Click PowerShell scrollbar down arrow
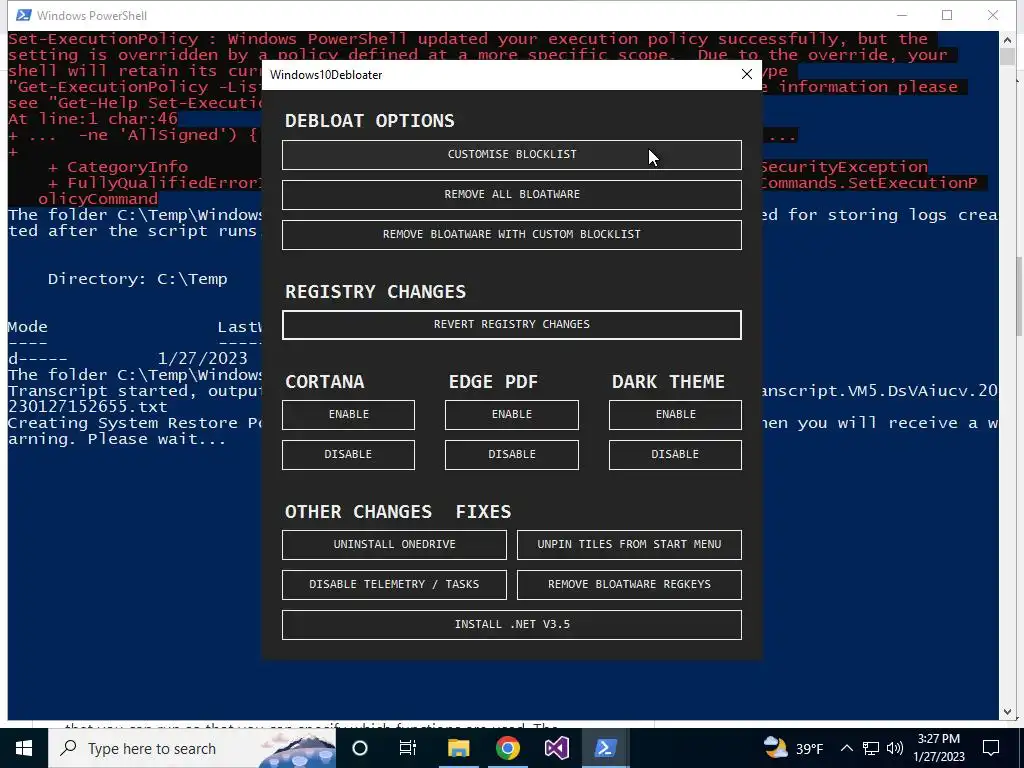 click(x=1007, y=712)
